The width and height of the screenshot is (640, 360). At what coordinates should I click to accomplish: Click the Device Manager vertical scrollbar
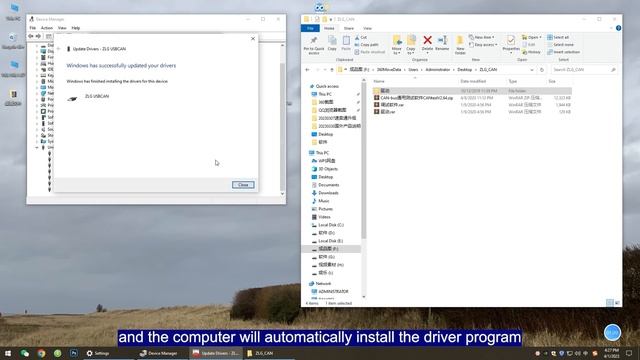pos(282,127)
